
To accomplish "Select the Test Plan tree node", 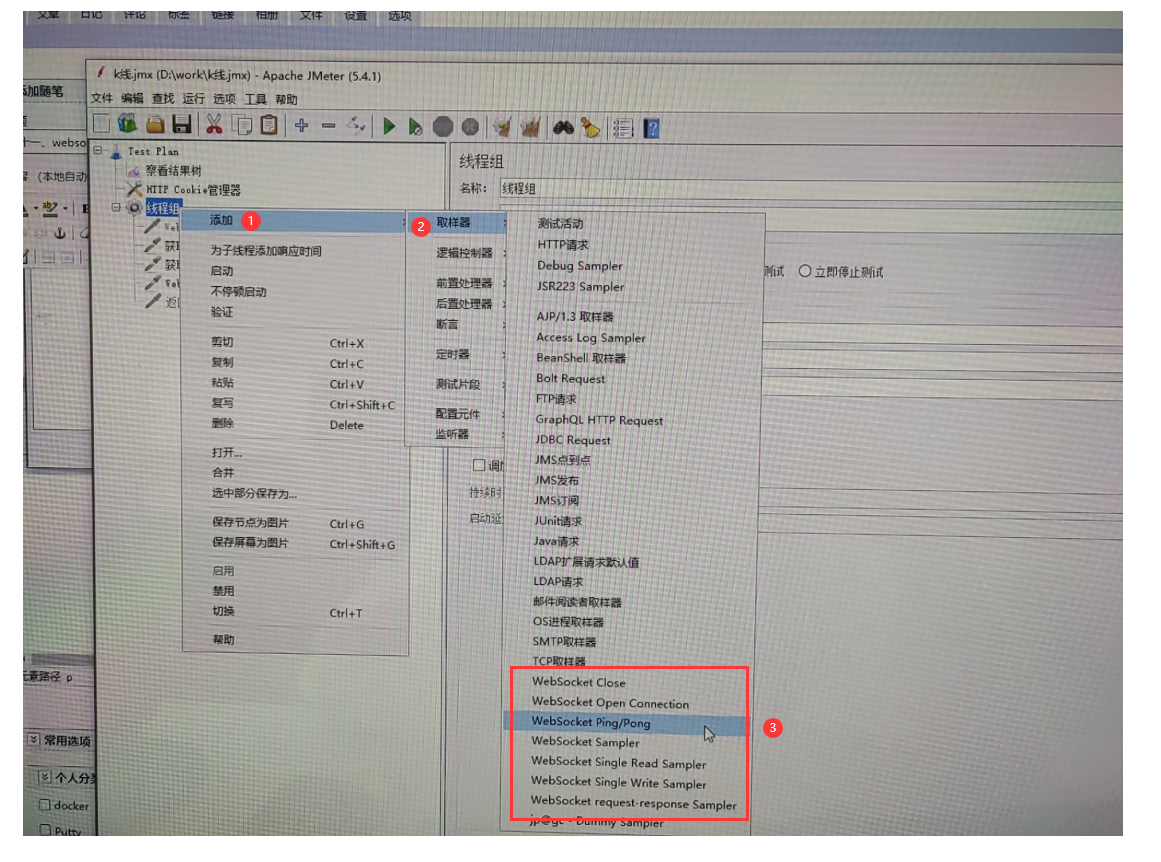I will pyautogui.click(x=153, y=151).
